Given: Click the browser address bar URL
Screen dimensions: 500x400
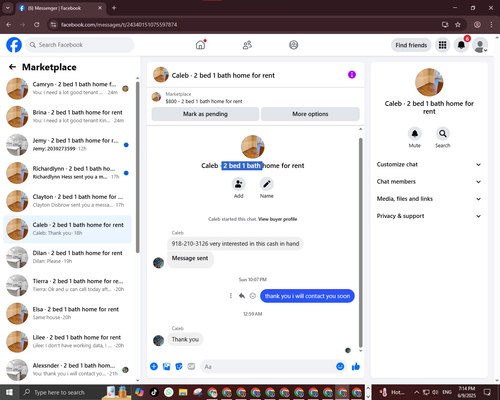Looking at the screenshot, I should tap(119, 25).
